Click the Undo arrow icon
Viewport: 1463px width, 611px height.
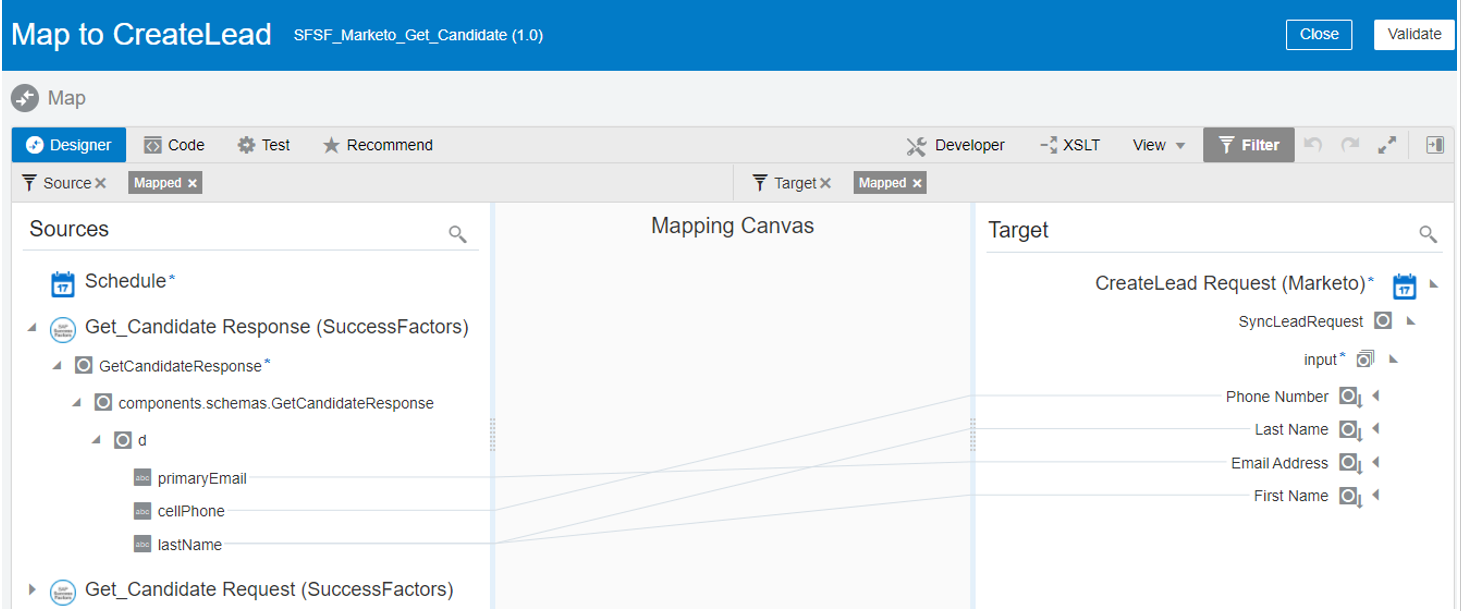[x=1314, y=145]
